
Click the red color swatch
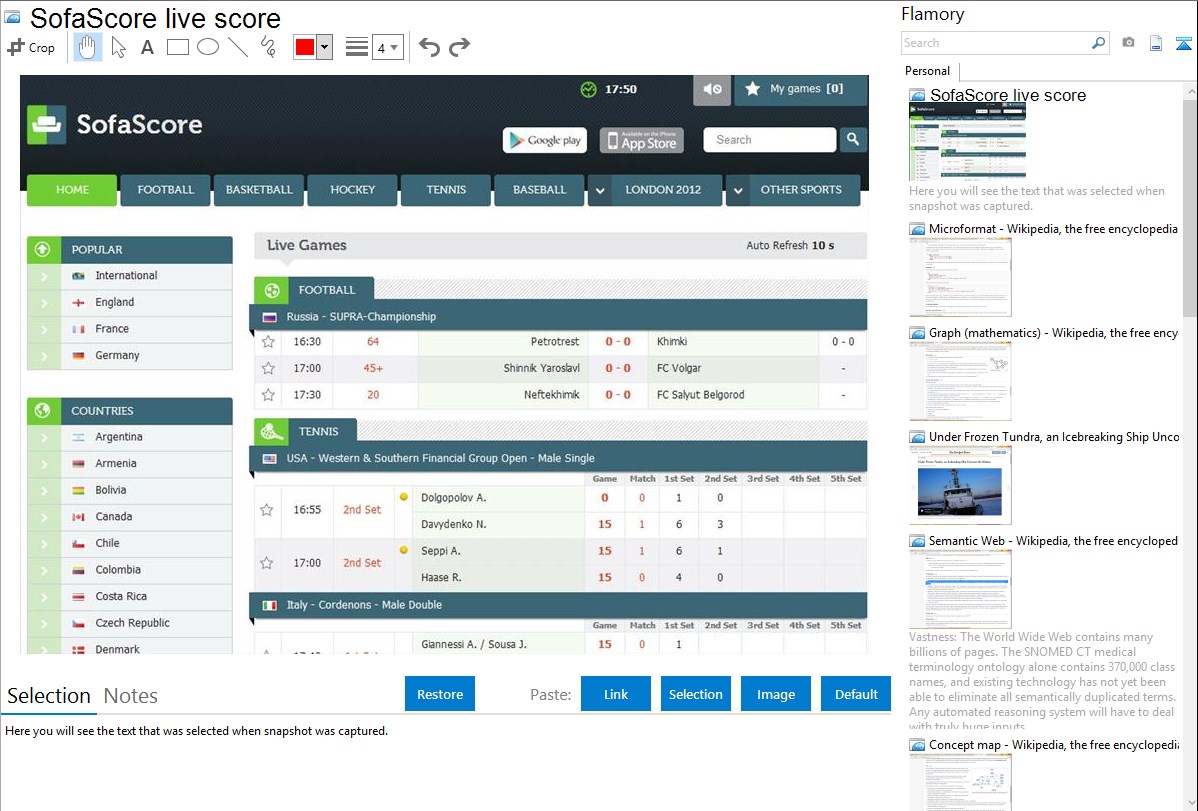tap(305, 47)
